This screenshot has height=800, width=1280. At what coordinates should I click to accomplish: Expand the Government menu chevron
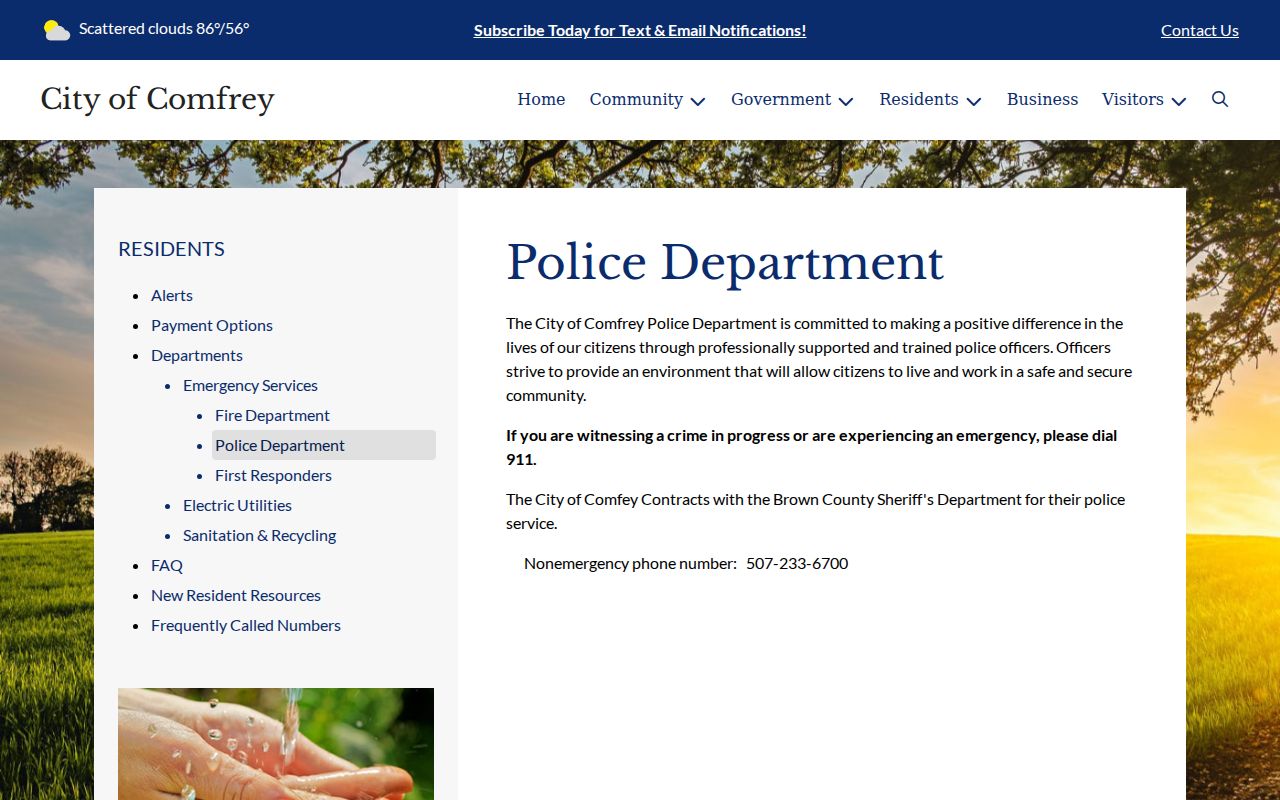[x=846, y=101]
